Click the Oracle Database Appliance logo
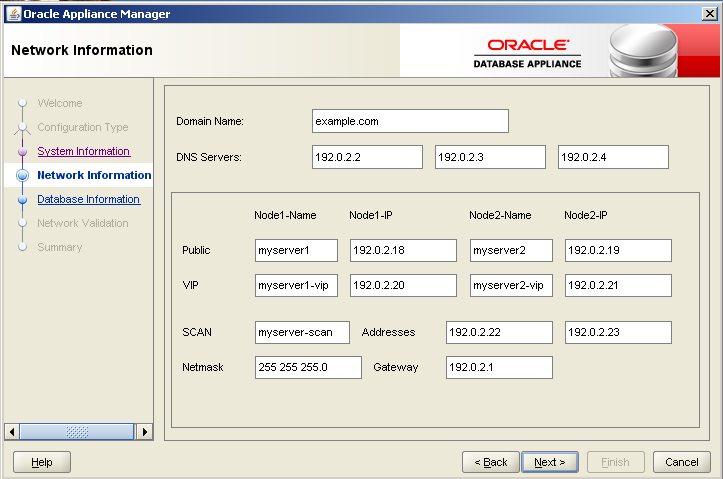This screenshot has height=479, width=723. [527, 53]
